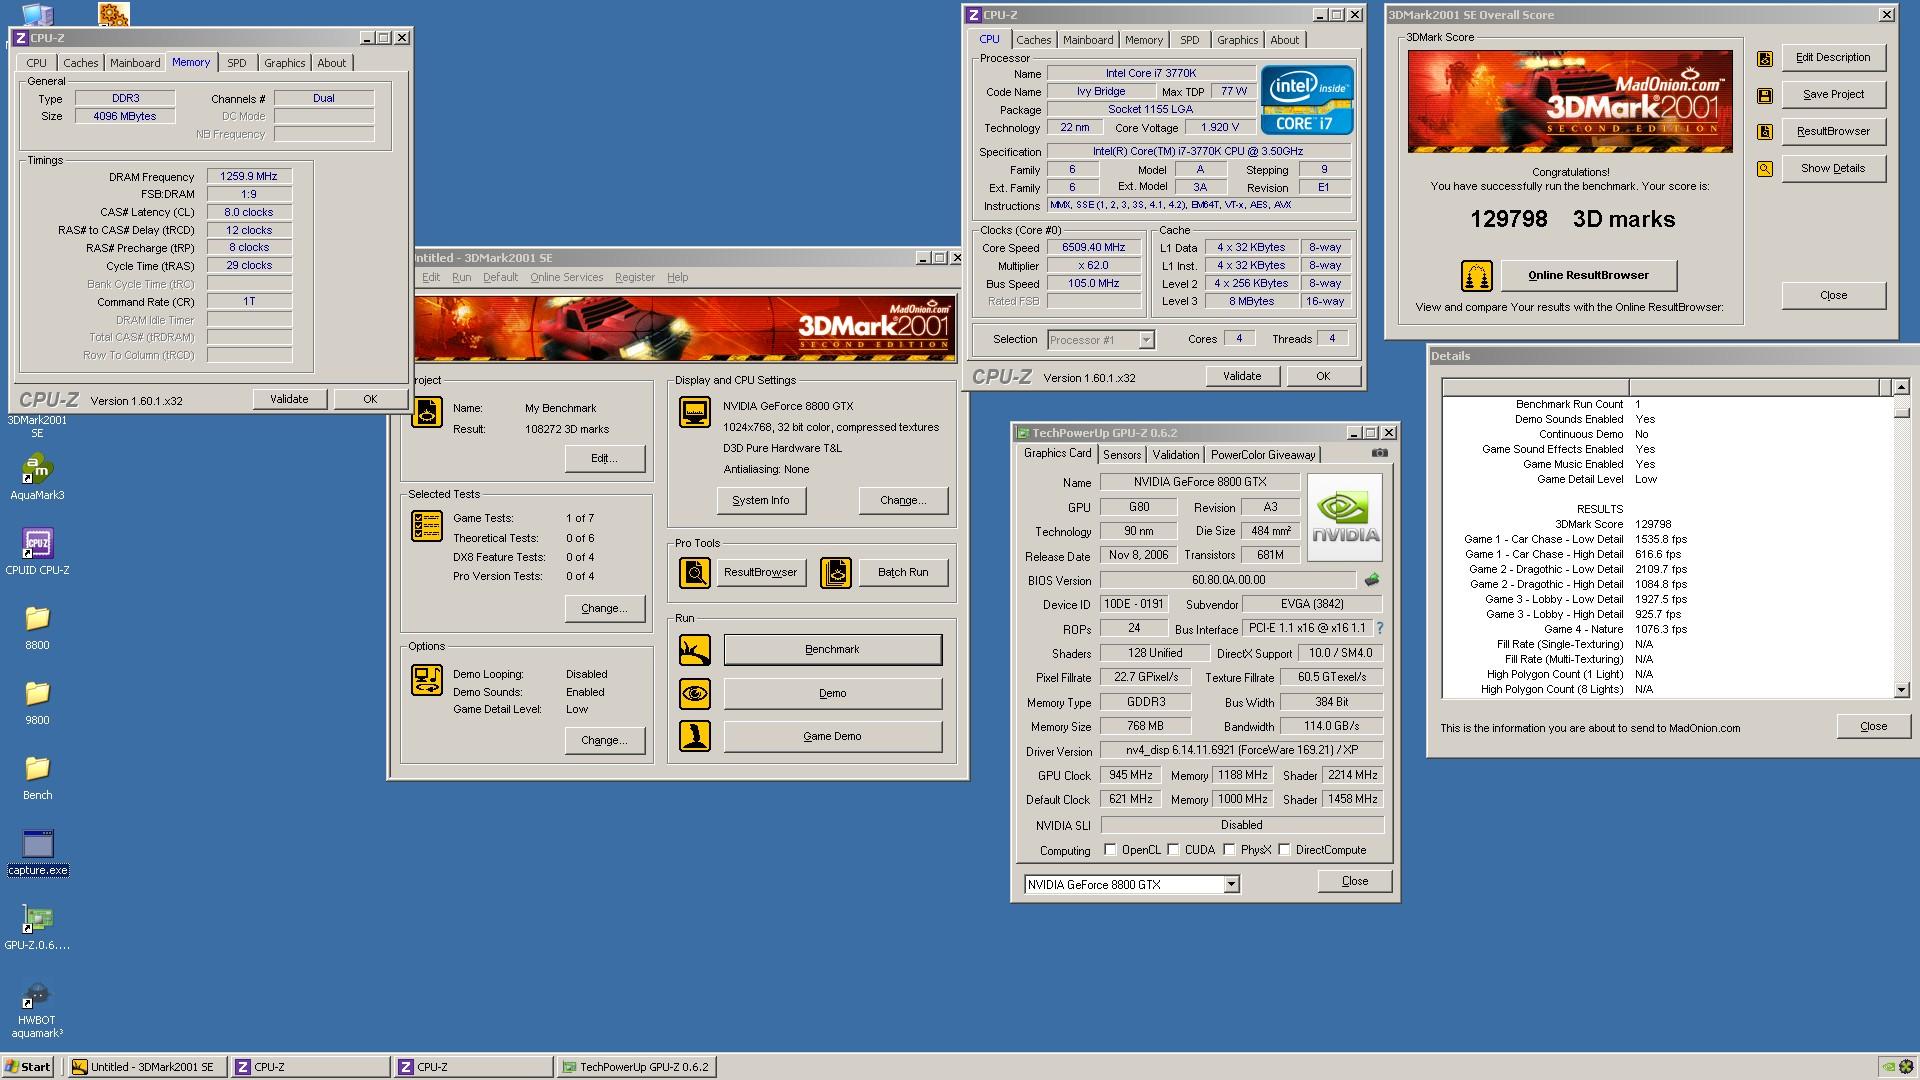
Task: Open the 8800 desktop folder
Action: 37,627
